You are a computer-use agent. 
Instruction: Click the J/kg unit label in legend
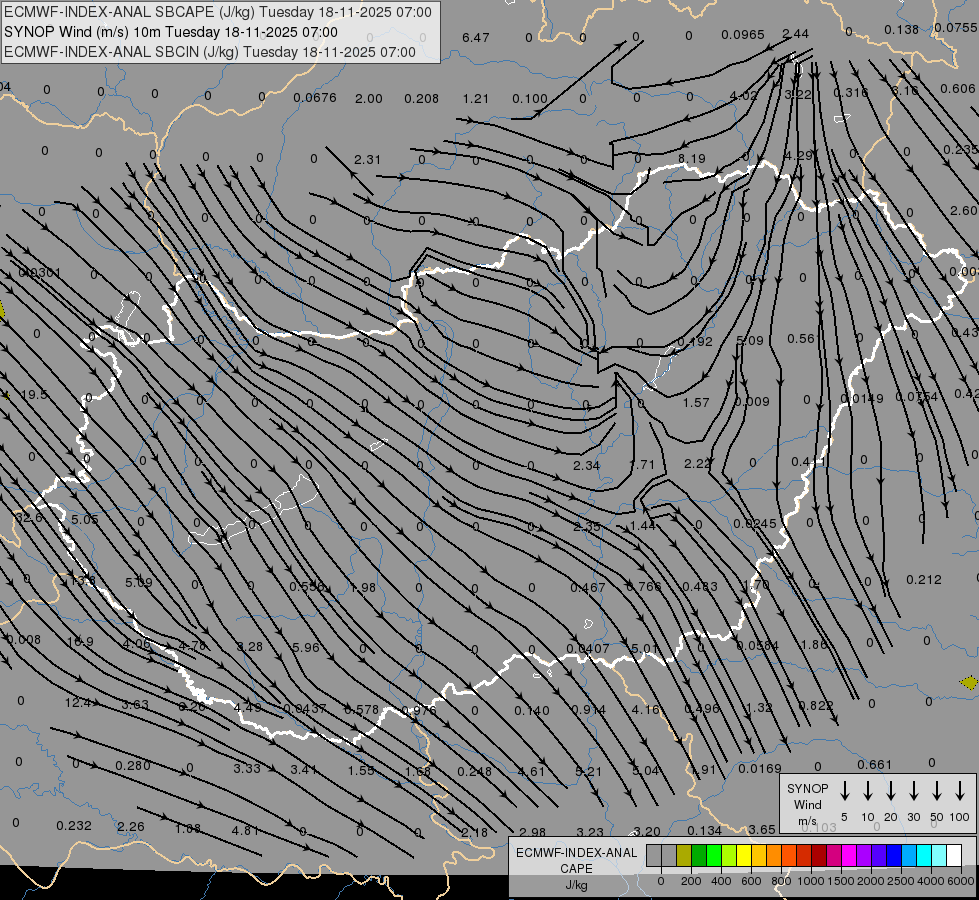[576, 885]
